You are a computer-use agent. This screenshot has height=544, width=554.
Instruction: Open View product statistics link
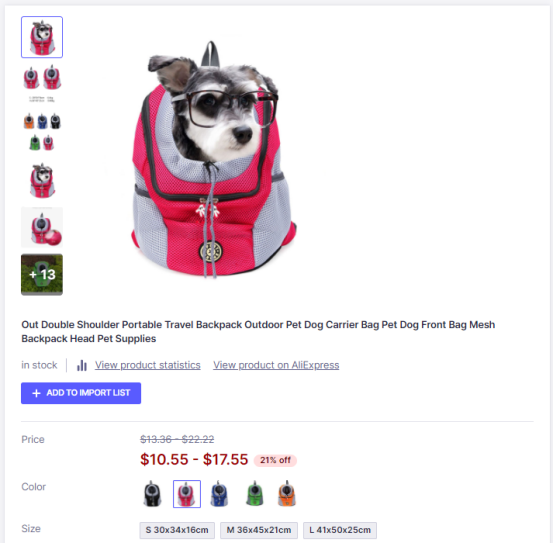tap(147, 365)
